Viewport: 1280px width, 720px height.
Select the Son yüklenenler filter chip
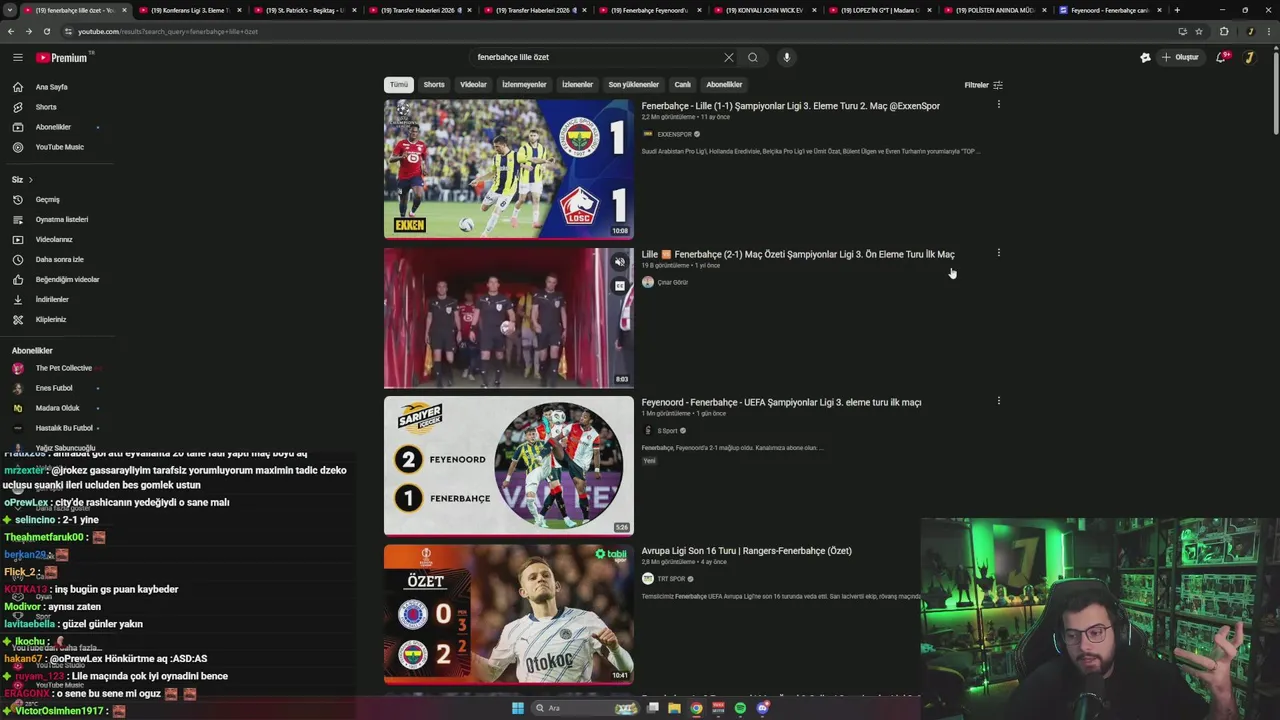[x=634, y=85]
